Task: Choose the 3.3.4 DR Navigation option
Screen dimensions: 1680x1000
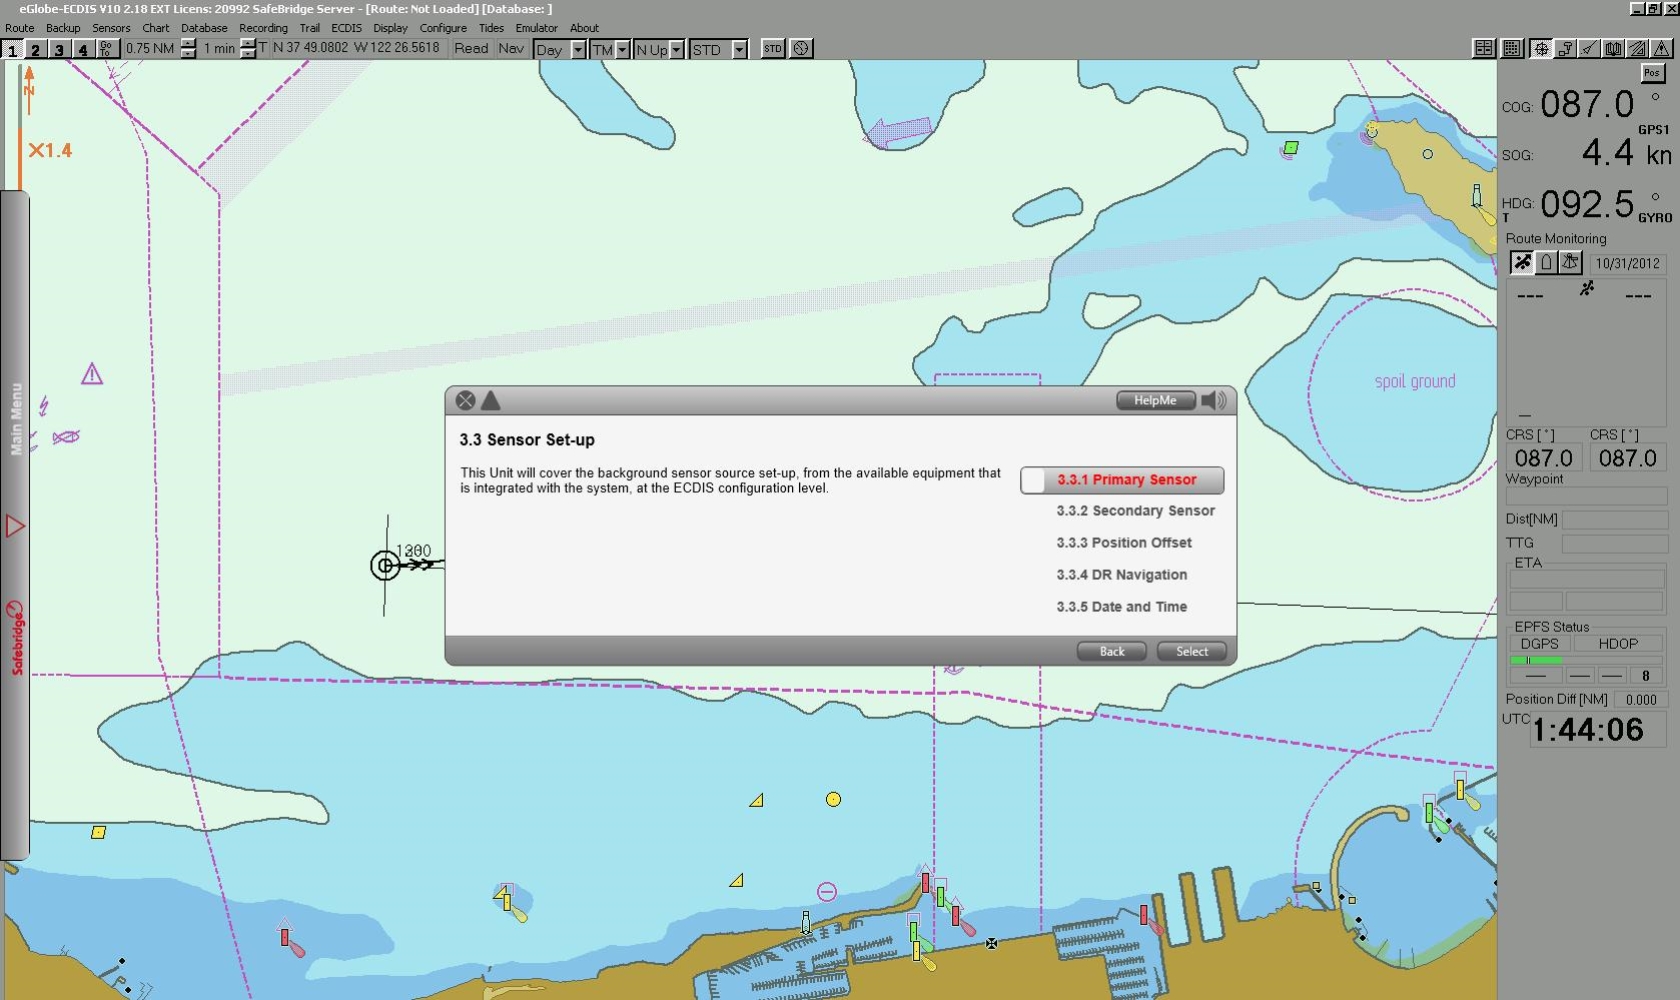Action: click(x=1121, y=575)
